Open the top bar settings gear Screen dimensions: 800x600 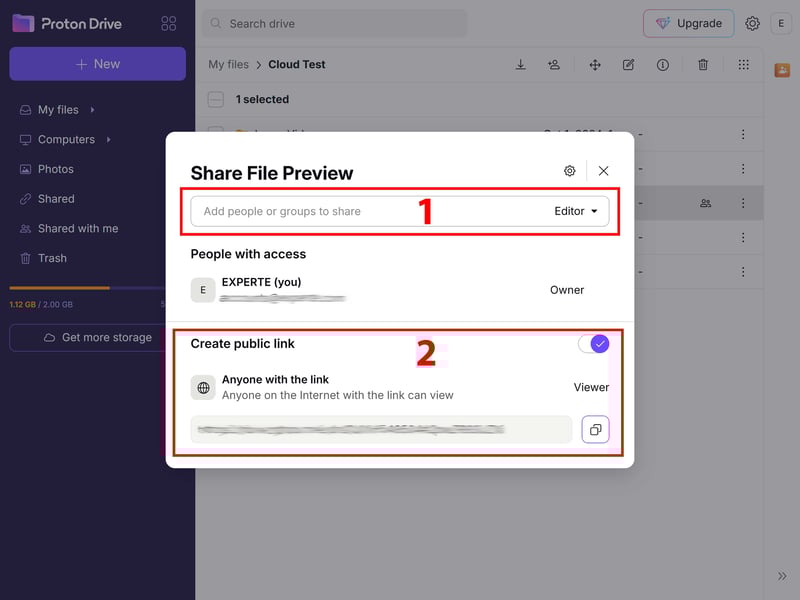[752, 23]
